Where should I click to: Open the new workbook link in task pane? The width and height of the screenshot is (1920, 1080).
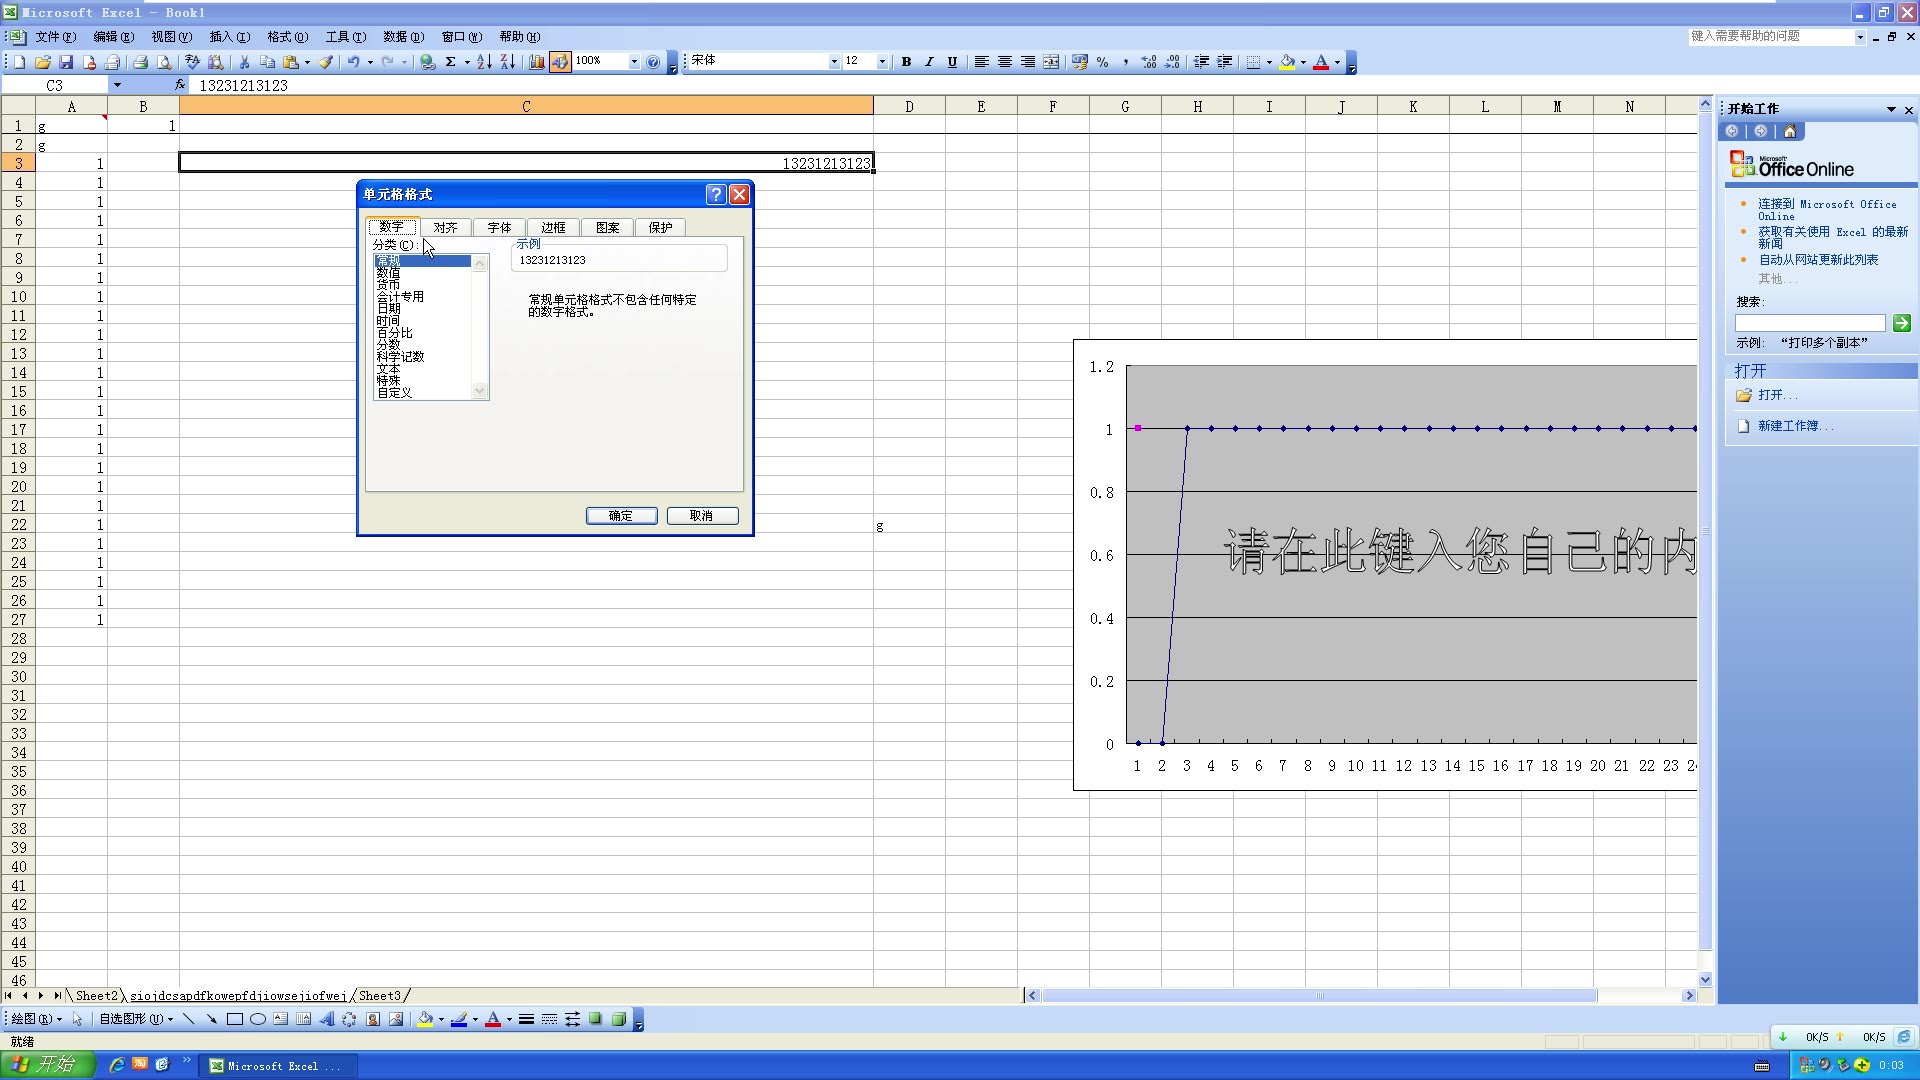coord(1796,426)
